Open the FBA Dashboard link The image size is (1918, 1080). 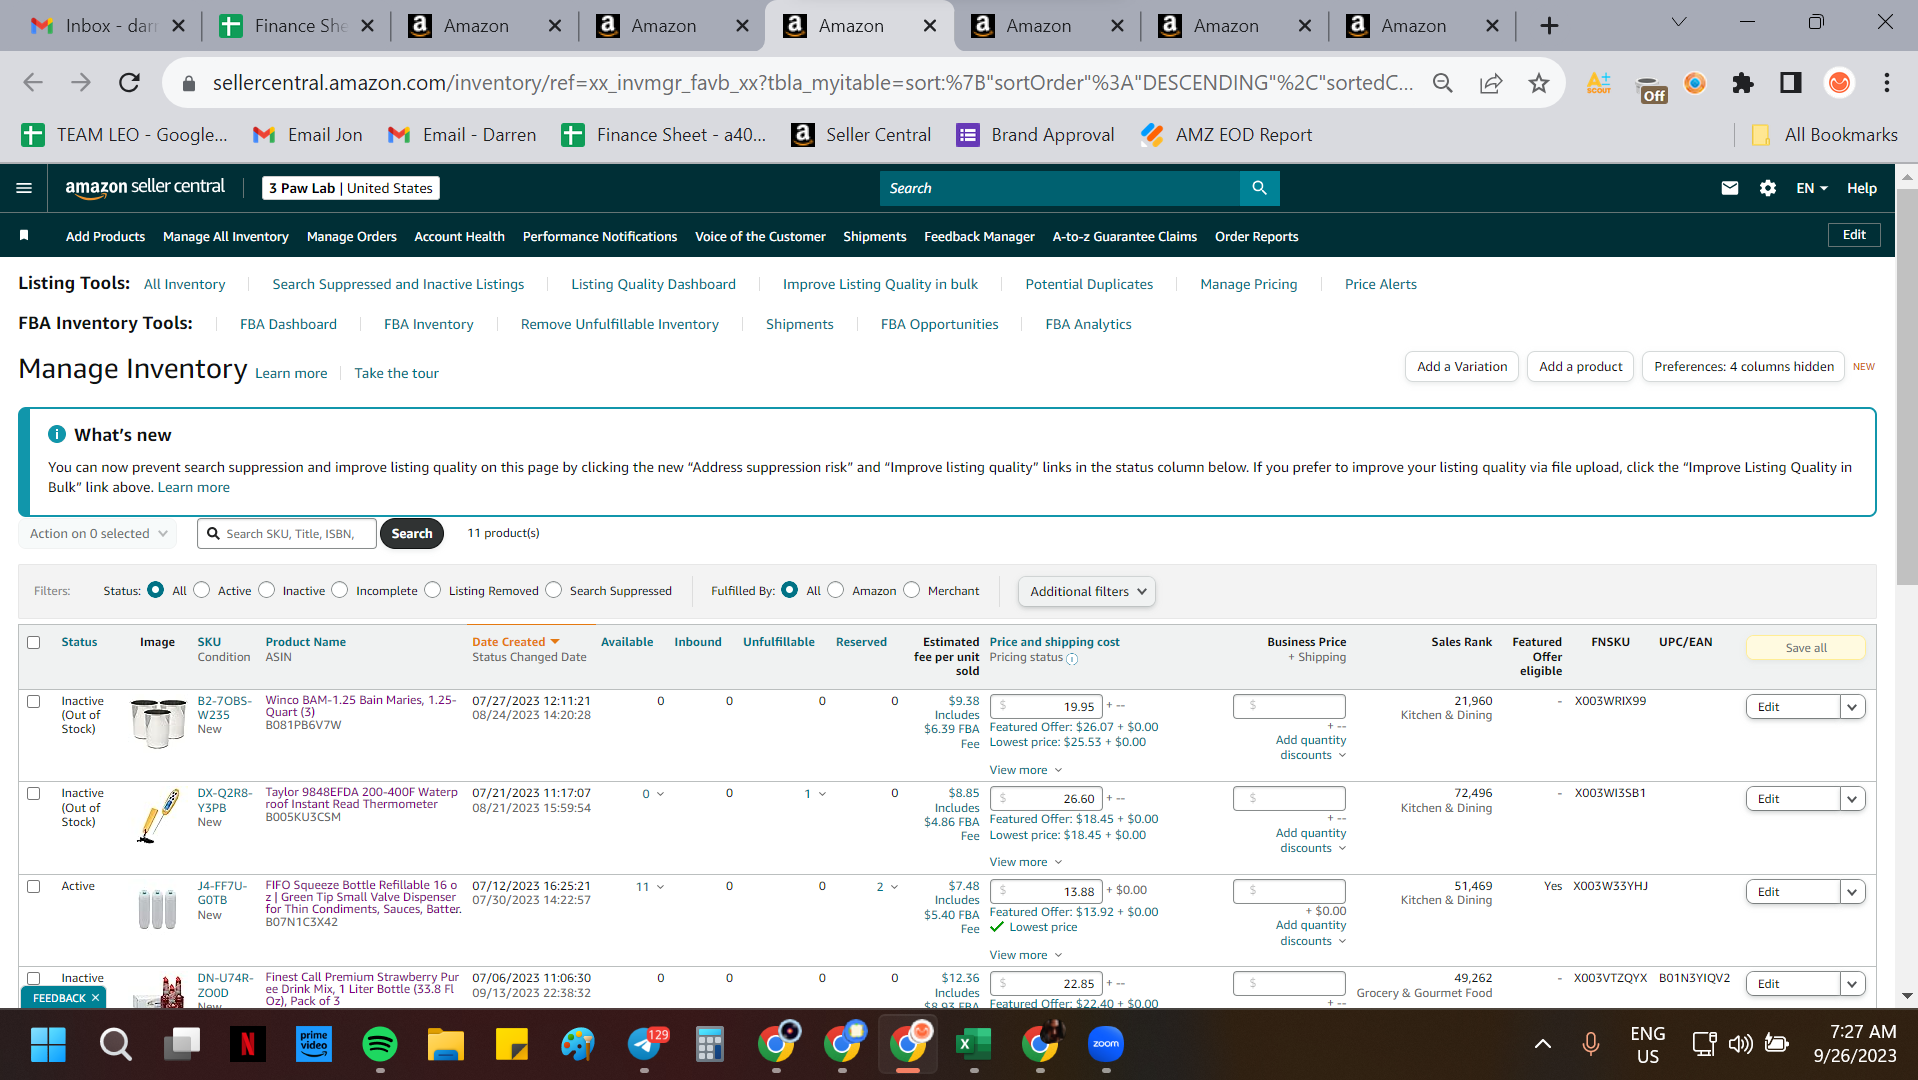pos(288,324)
